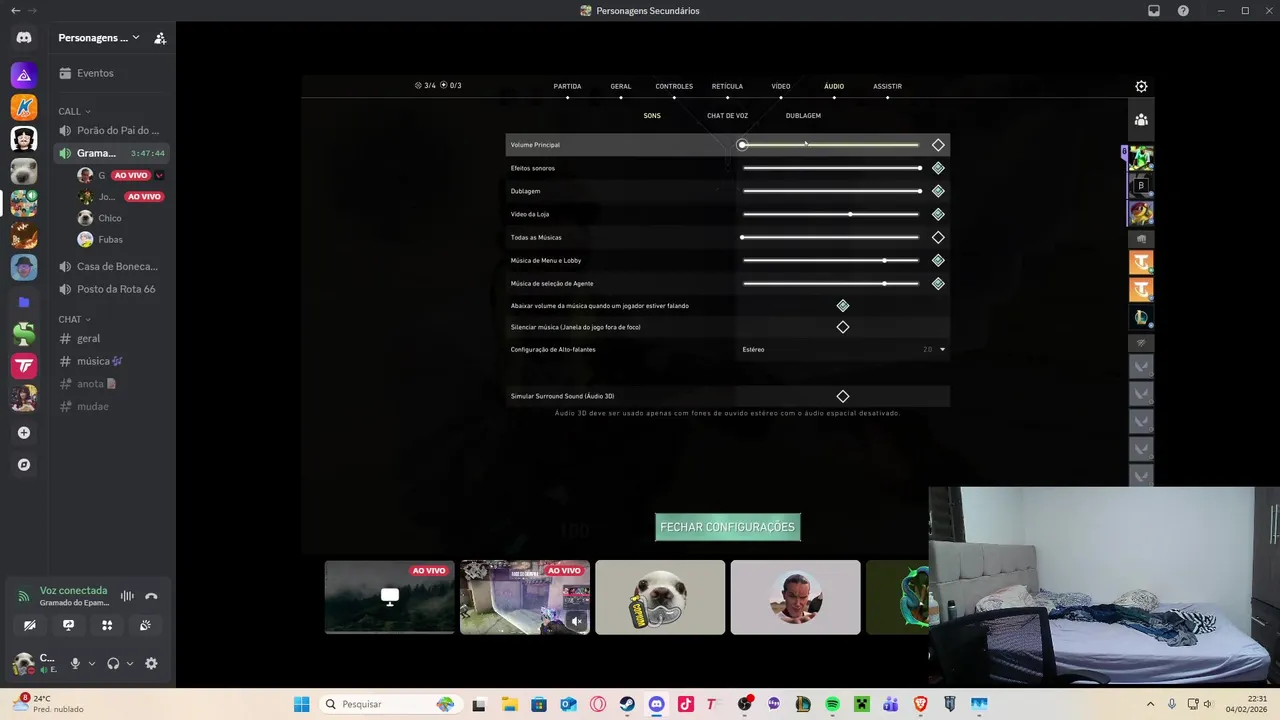Image resolution: width=1280 pixels, height=720 pixels.
Task: Open the friends icon on the game's right sidebar
Action: 1141,119
